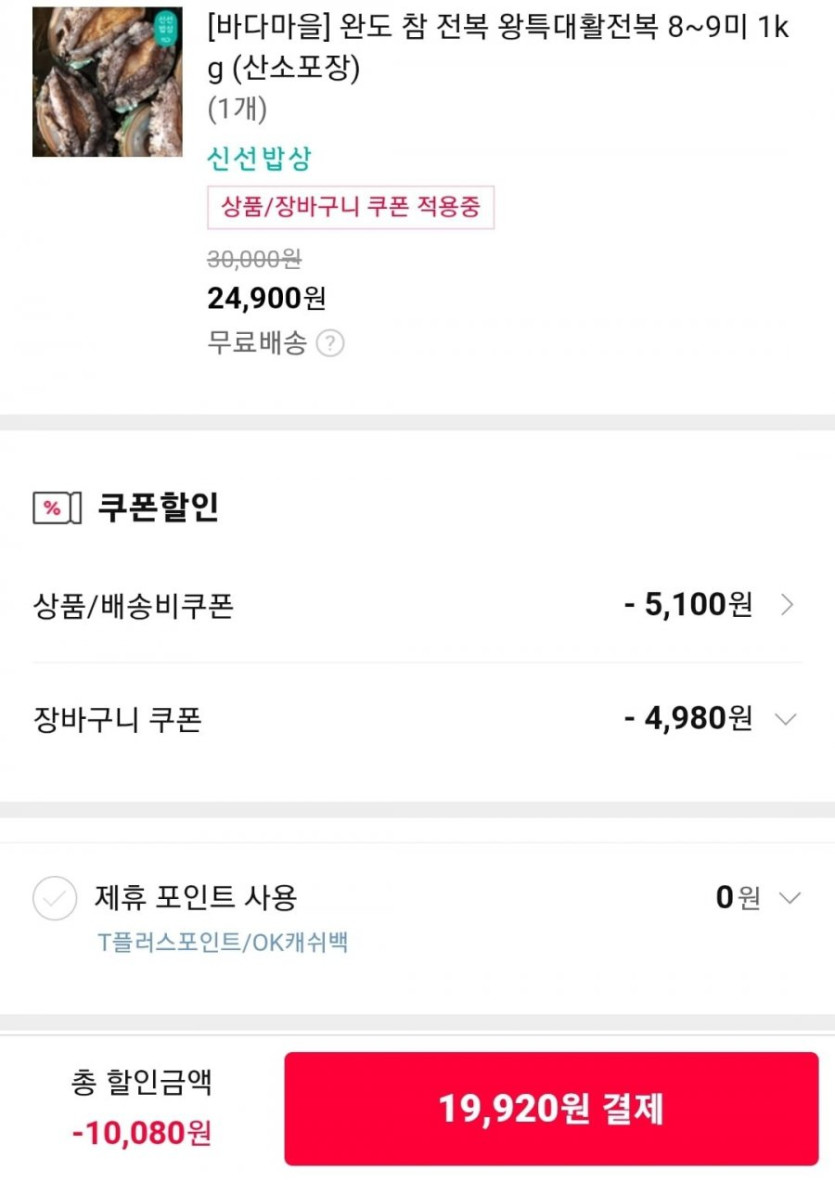Select the 상품/배송비쿠폰 row label
The width and height of the screenshot is (835, 1182).
tap(133, 606)
